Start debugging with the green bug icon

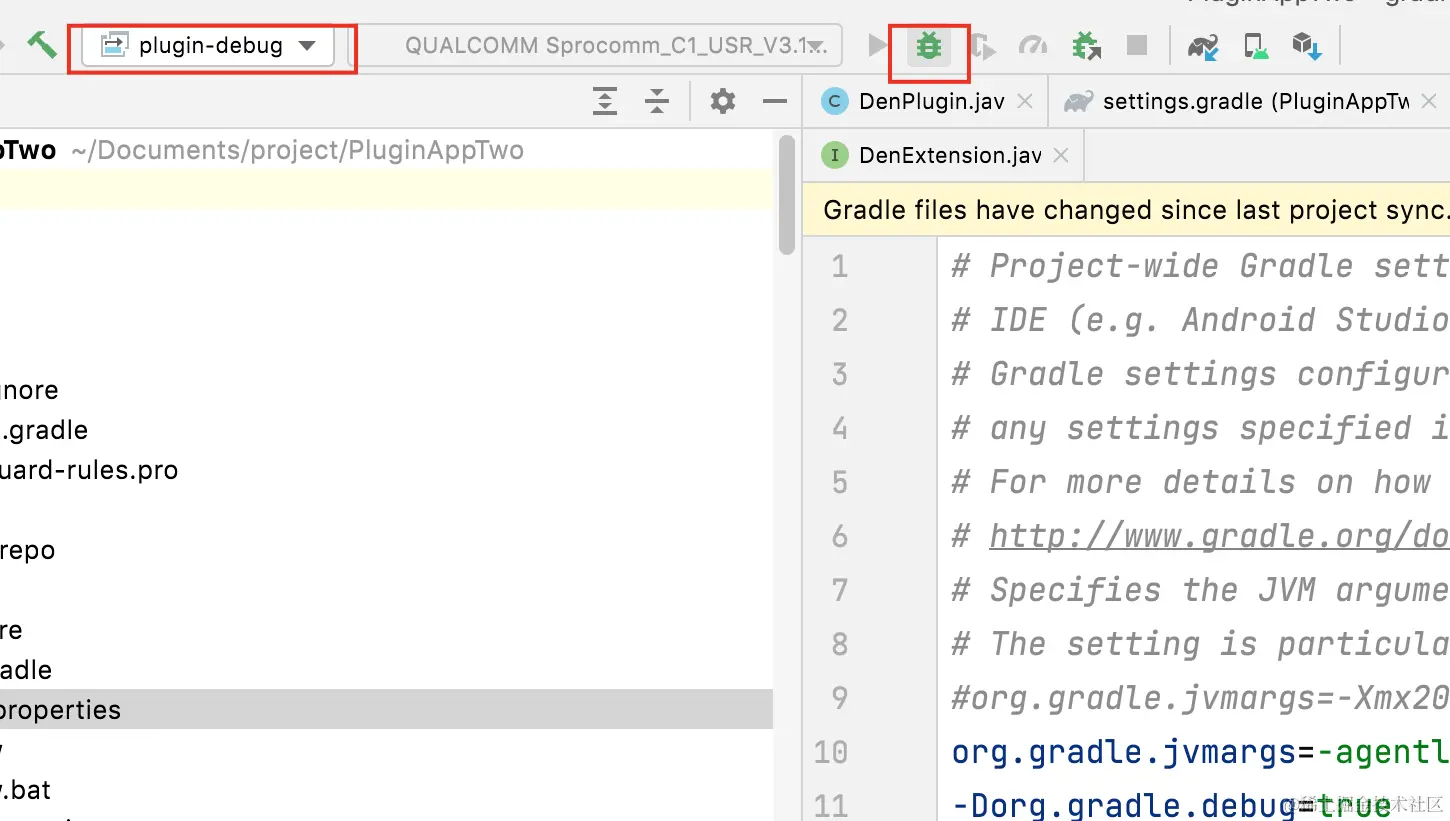(929, 45)
